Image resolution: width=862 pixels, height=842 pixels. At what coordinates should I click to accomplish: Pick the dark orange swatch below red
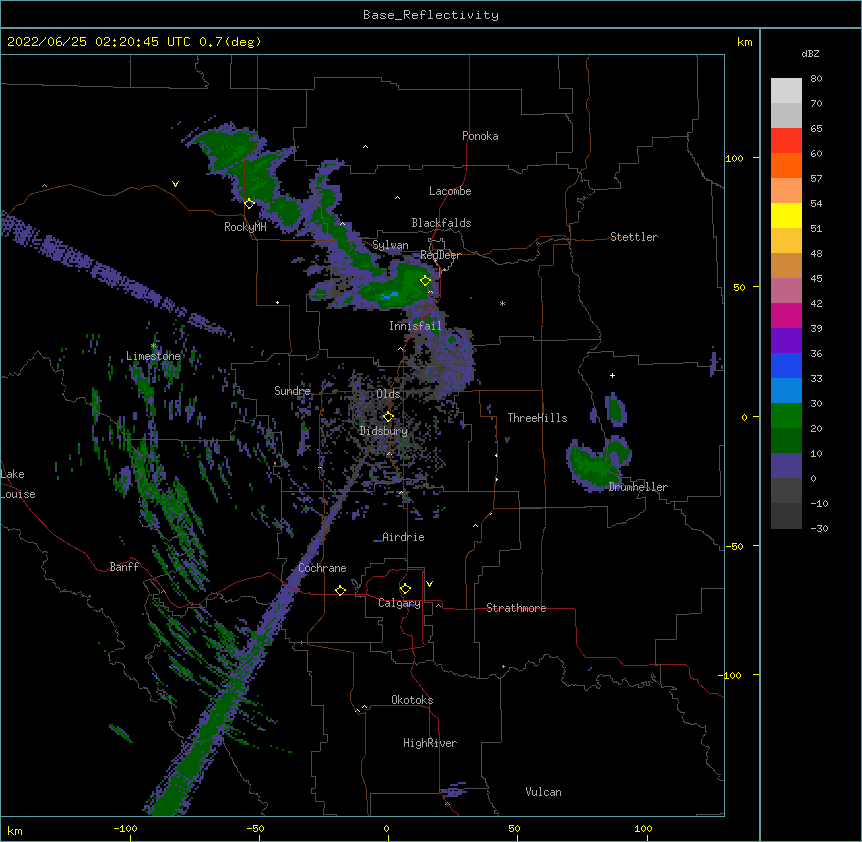786,165
